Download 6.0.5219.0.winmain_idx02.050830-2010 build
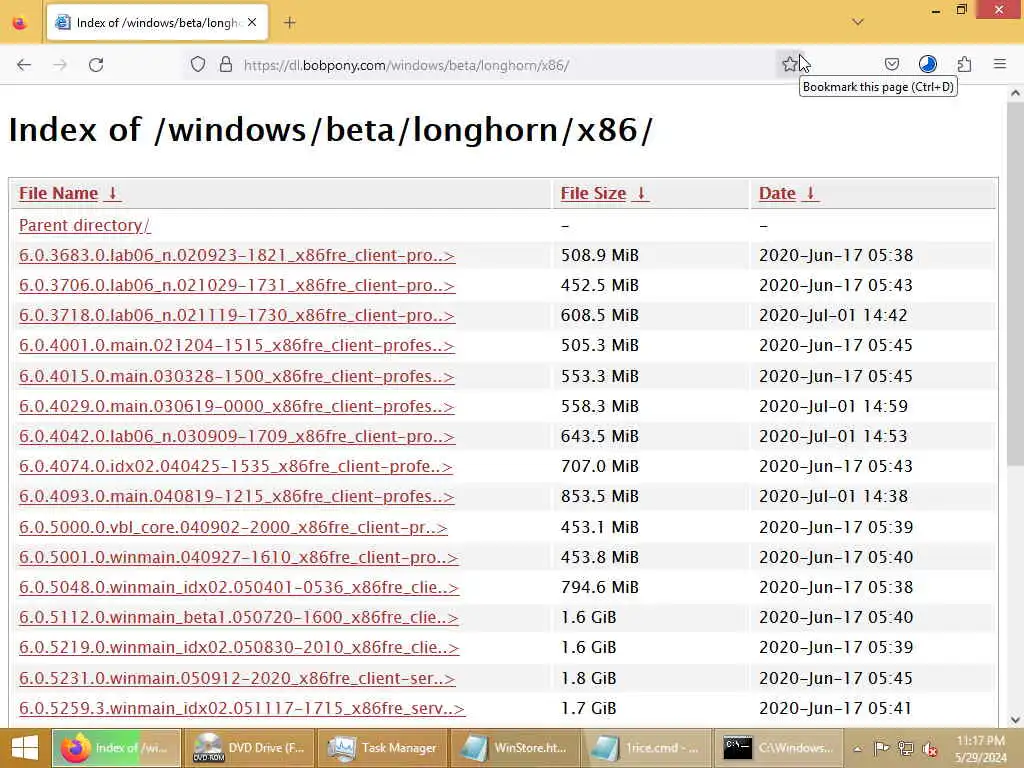This screenshot has height=768, width=1024. point(239,647)
